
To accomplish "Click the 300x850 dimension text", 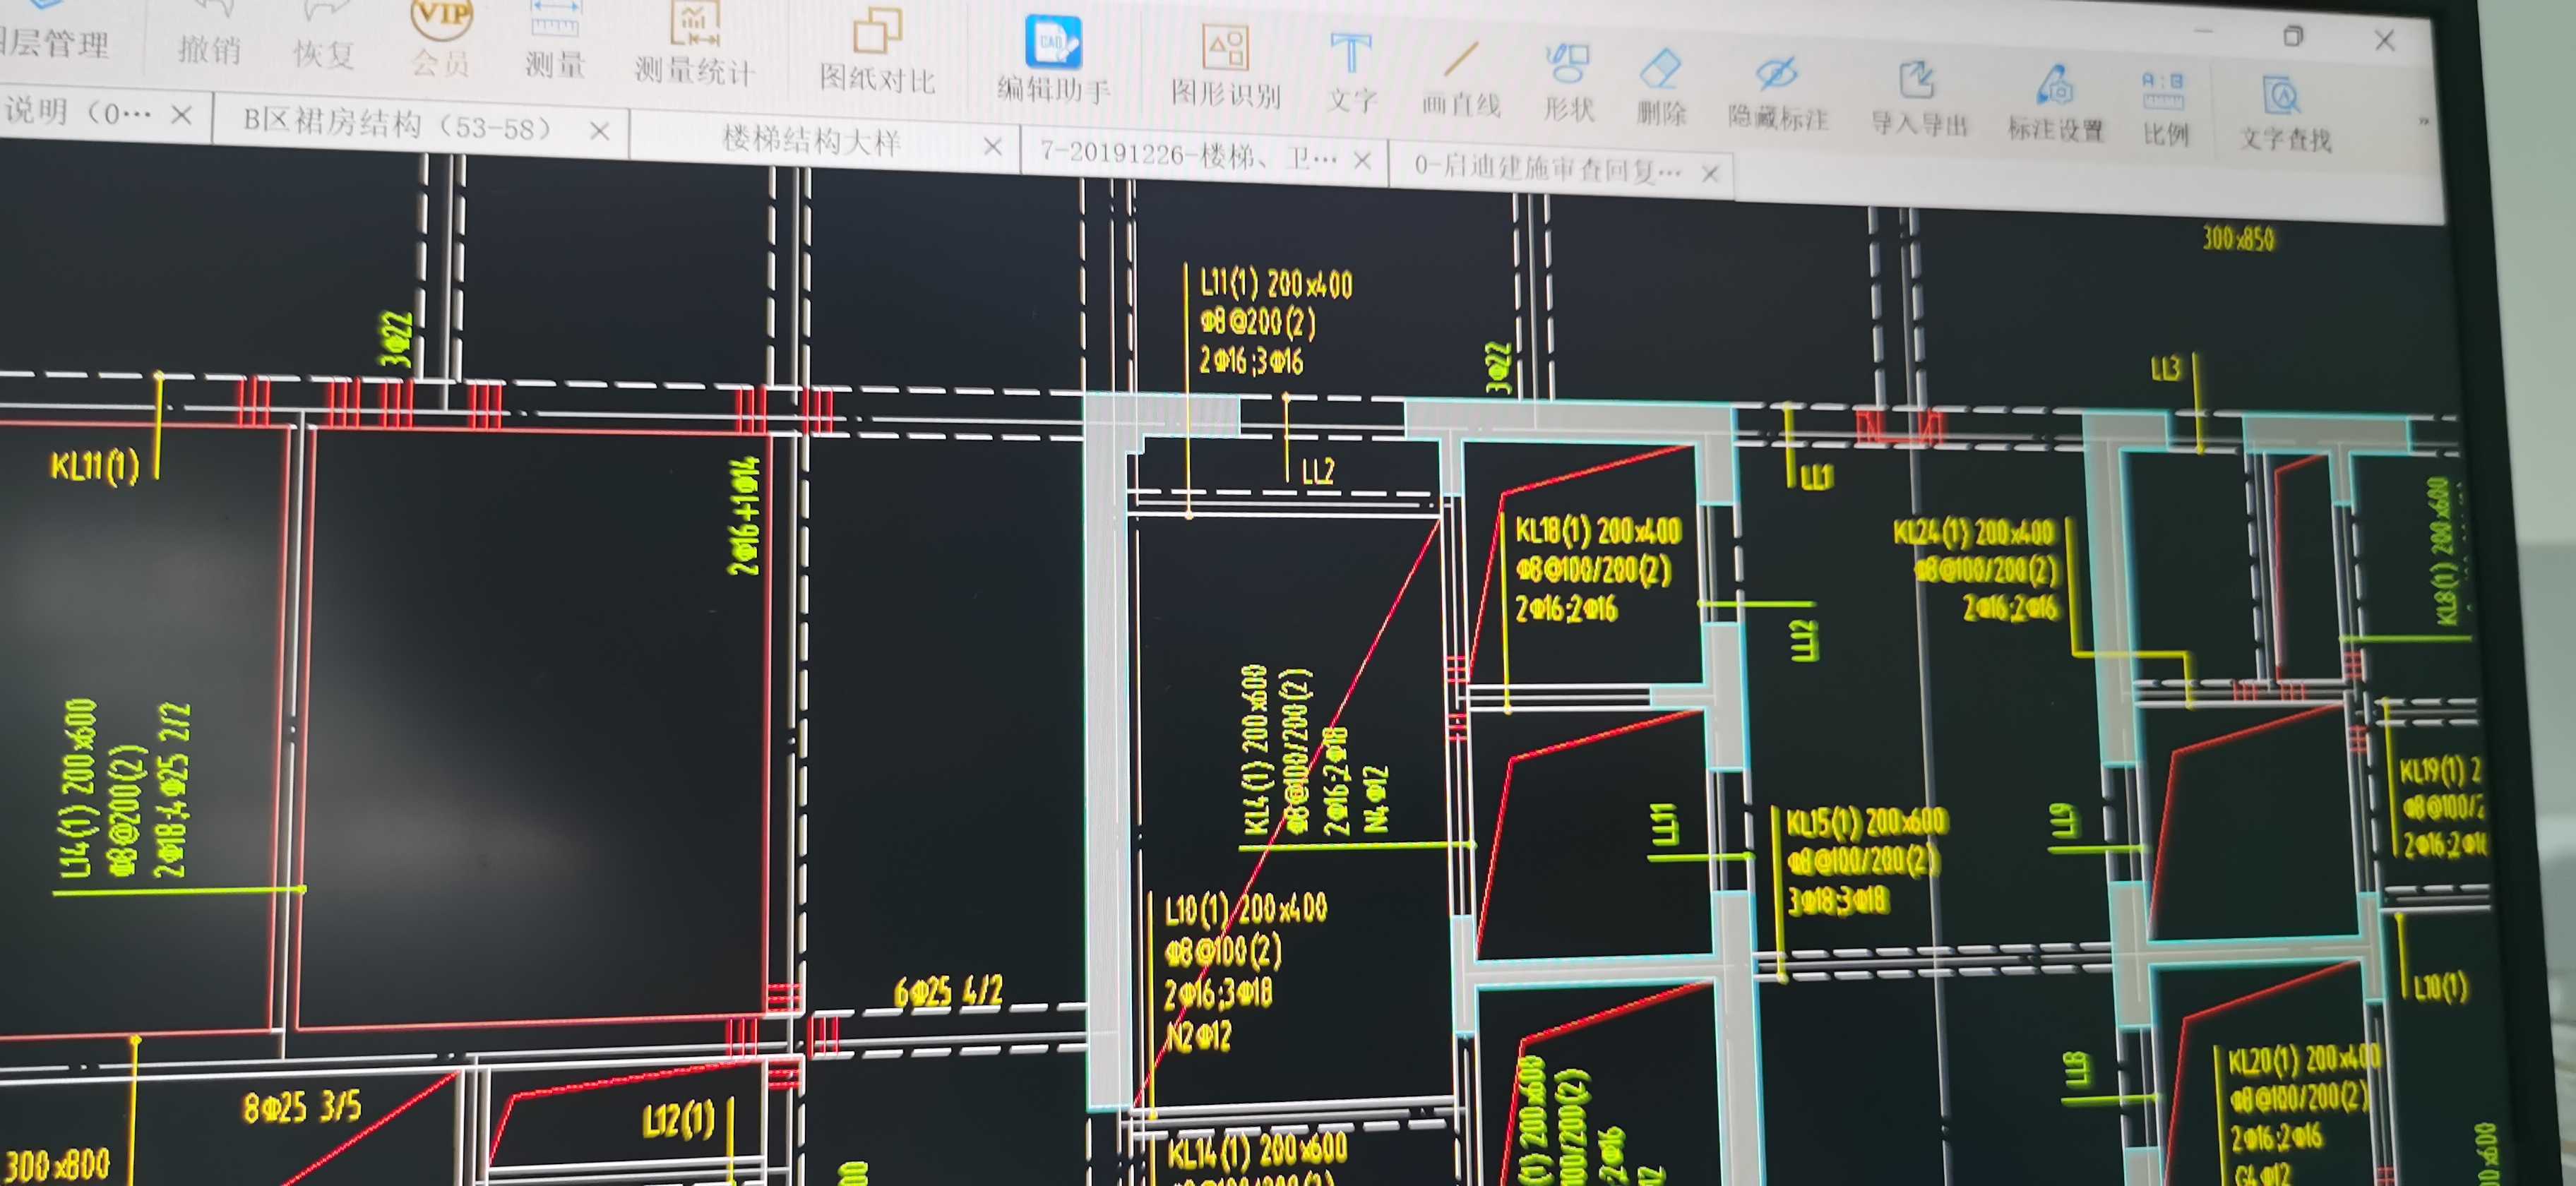I will [2238, 239].
